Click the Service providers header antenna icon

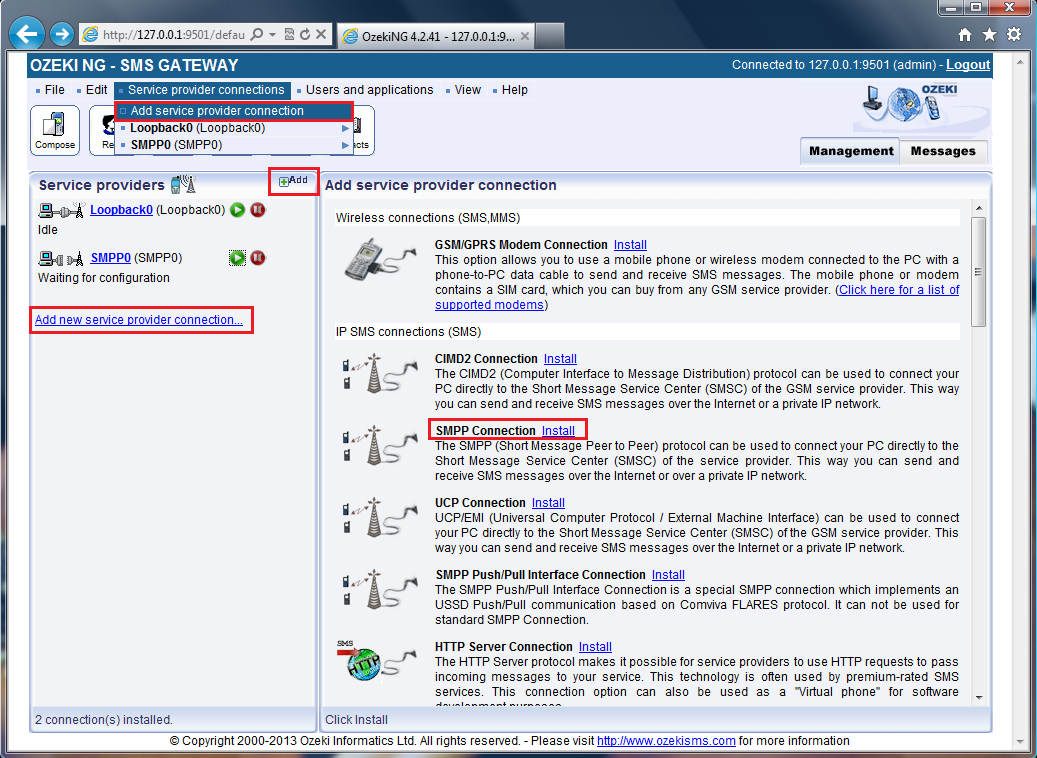(183, 184)
